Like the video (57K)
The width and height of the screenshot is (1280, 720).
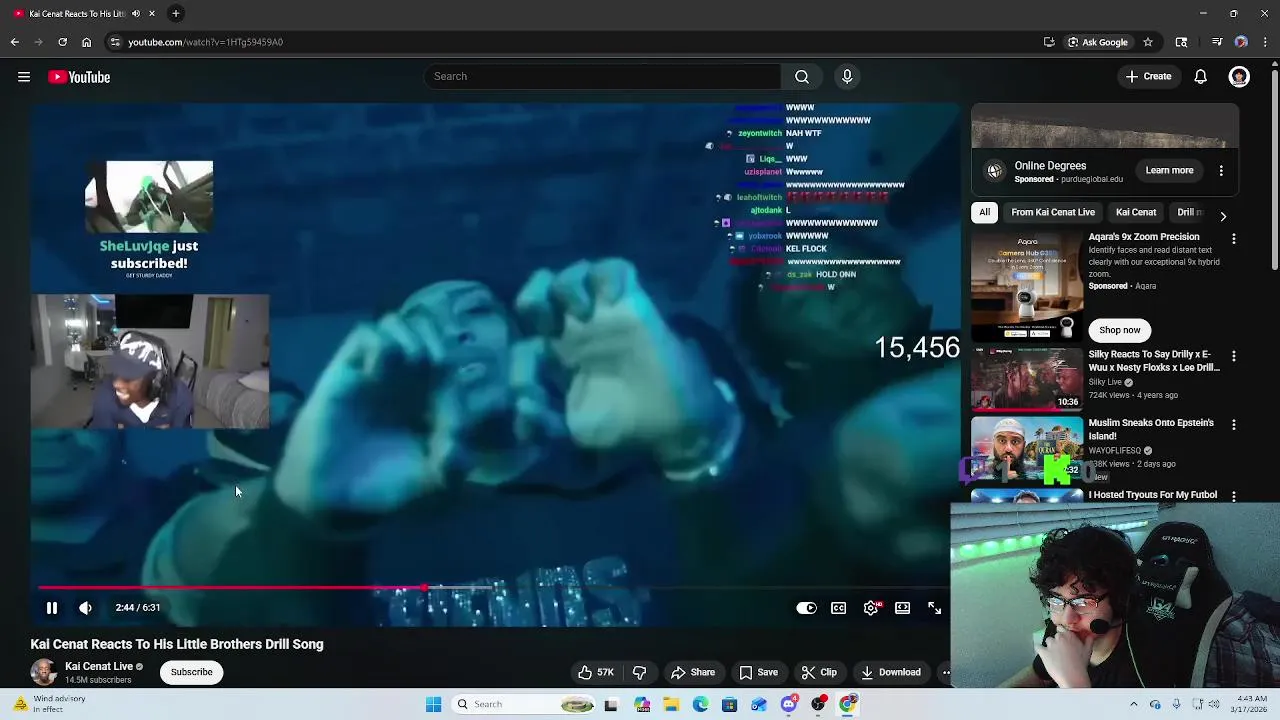[596, 672]
